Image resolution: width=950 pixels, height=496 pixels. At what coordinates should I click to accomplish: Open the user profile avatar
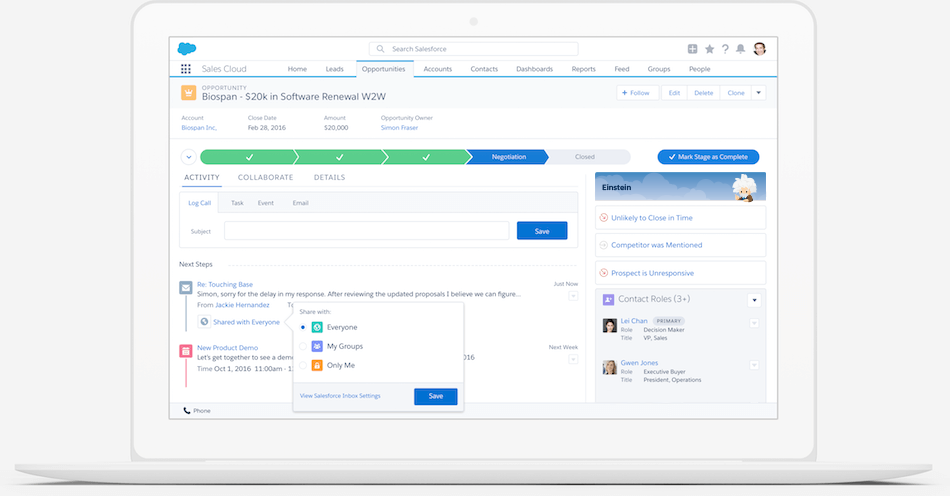[760, 49]
